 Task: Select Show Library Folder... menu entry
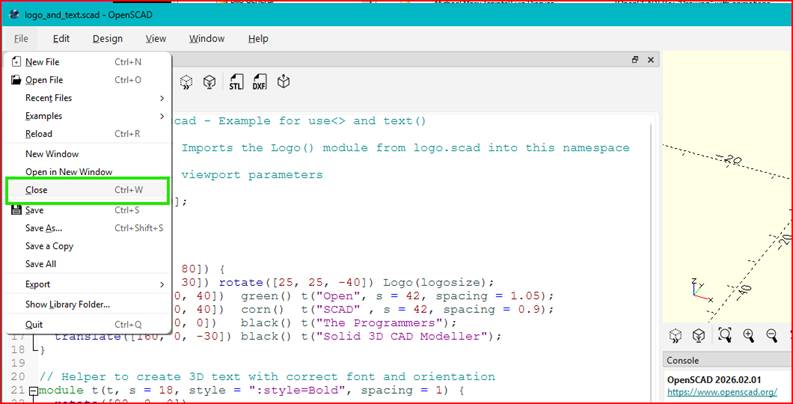88,304
